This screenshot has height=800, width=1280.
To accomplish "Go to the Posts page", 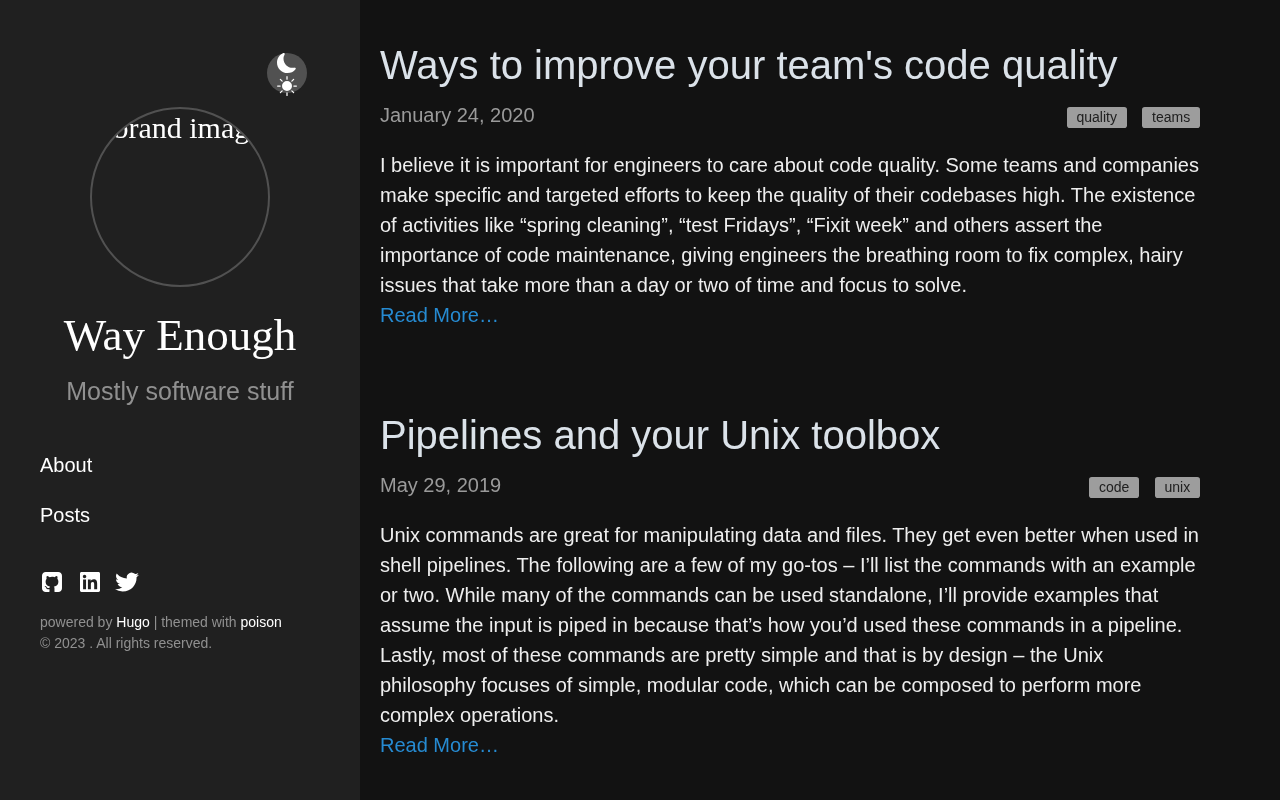I will coord(65,515).
